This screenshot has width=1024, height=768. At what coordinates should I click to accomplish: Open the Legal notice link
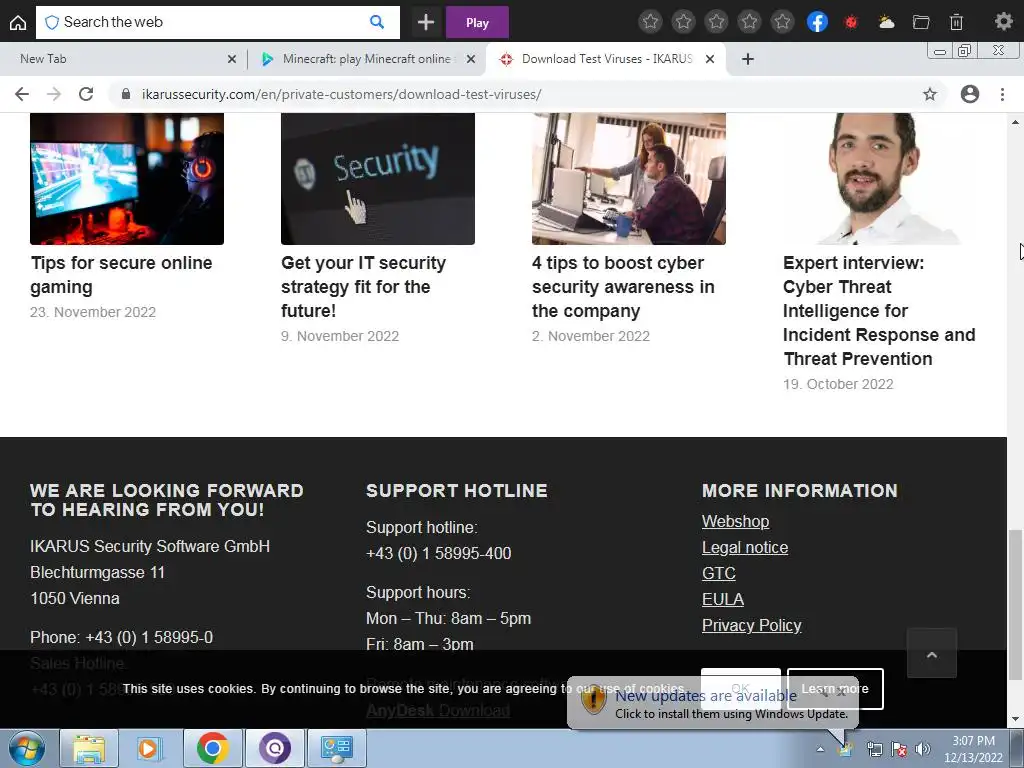[745, 547]
